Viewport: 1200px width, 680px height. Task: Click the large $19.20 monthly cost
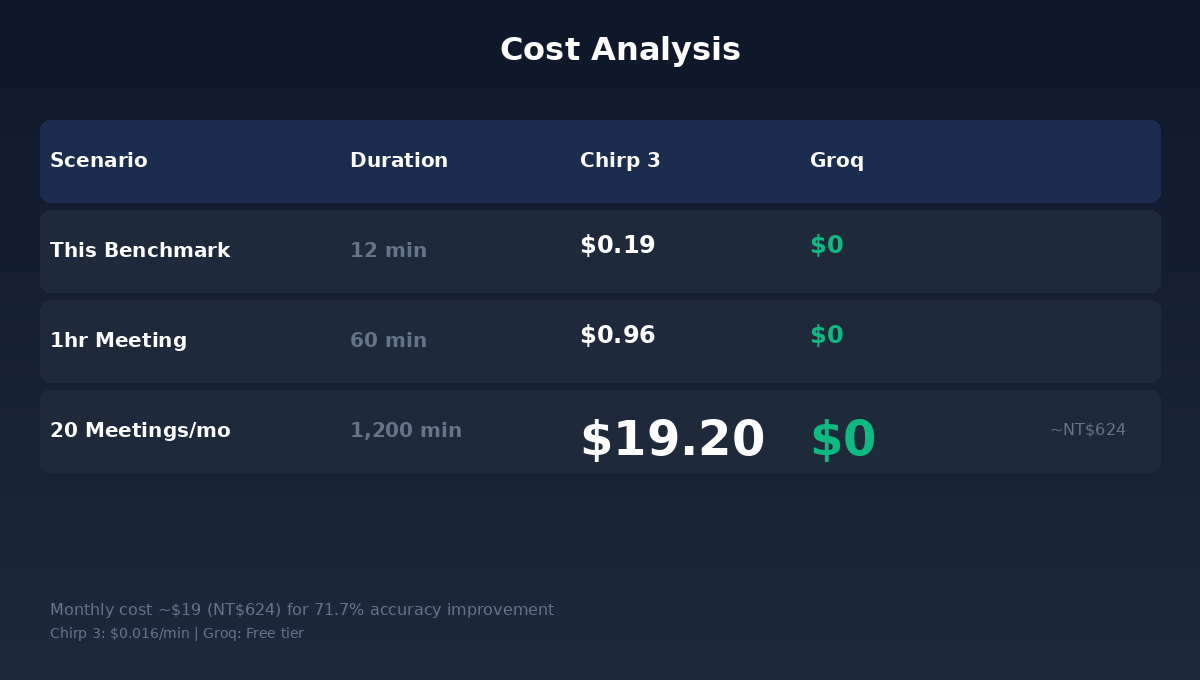[672, 440]
